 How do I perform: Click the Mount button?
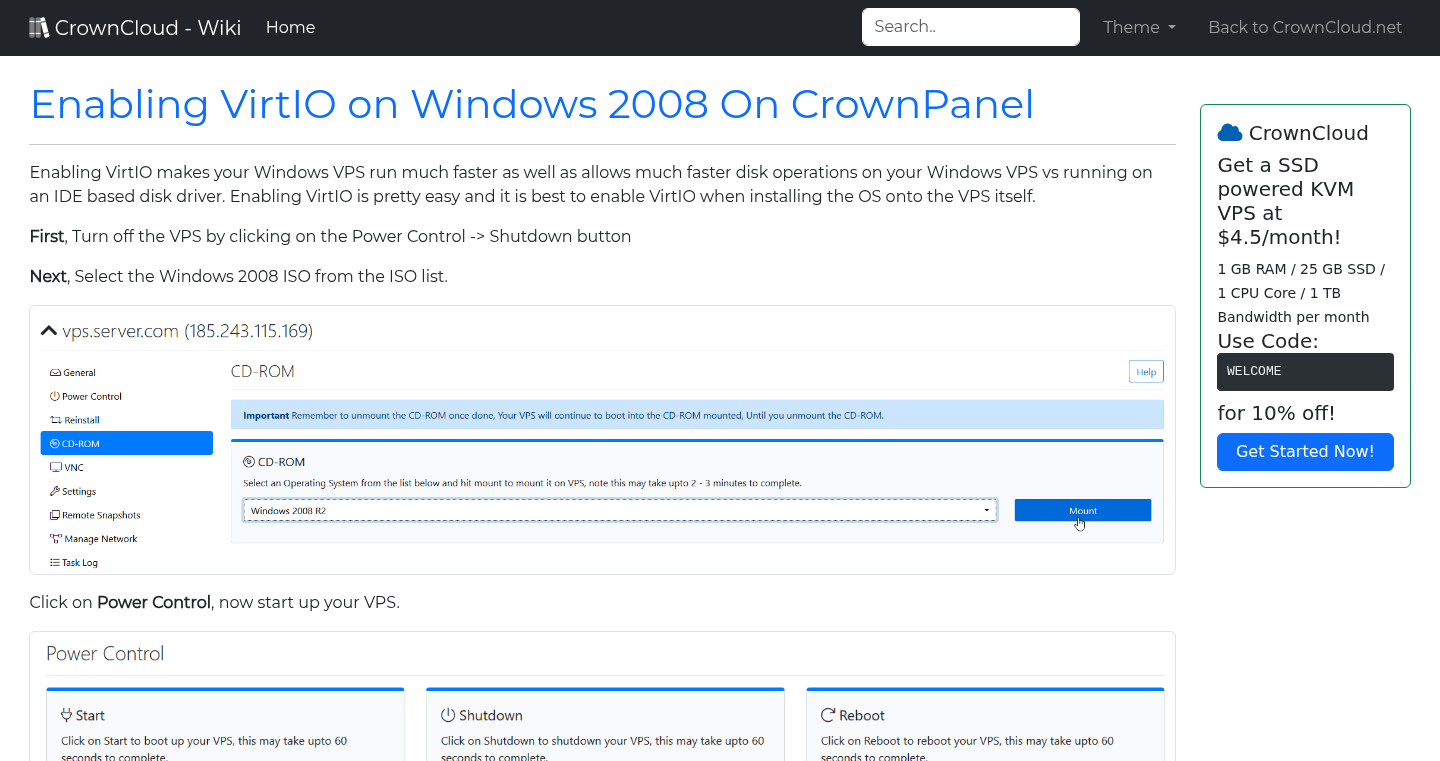(x=1082, y=510)
